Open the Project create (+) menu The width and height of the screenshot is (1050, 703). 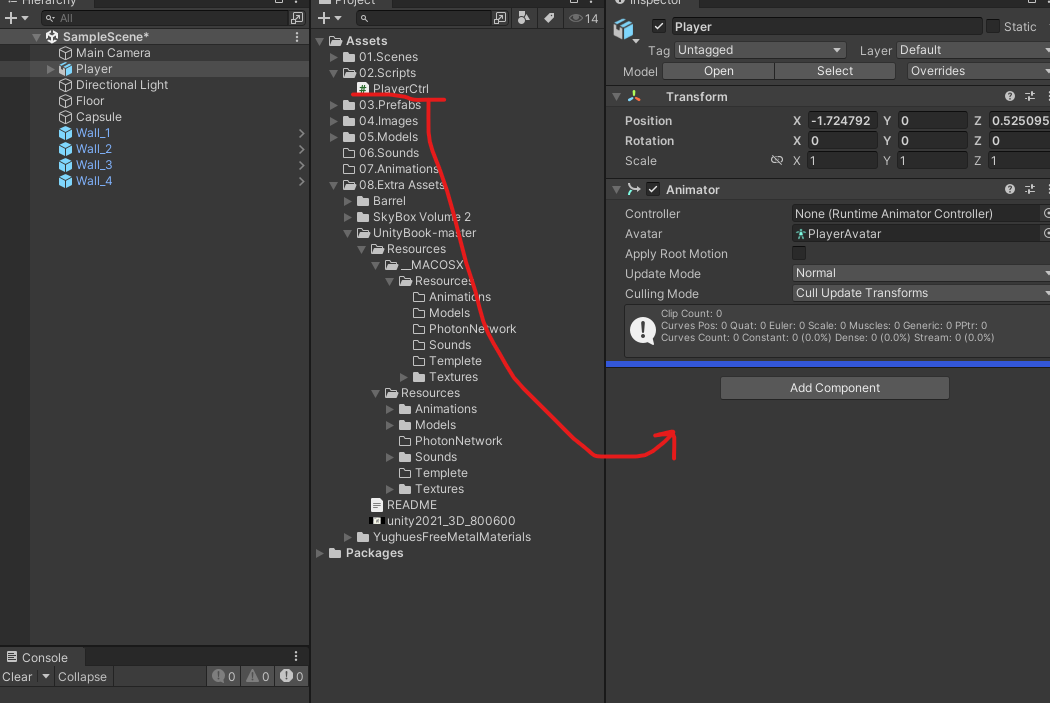(329, 18)
